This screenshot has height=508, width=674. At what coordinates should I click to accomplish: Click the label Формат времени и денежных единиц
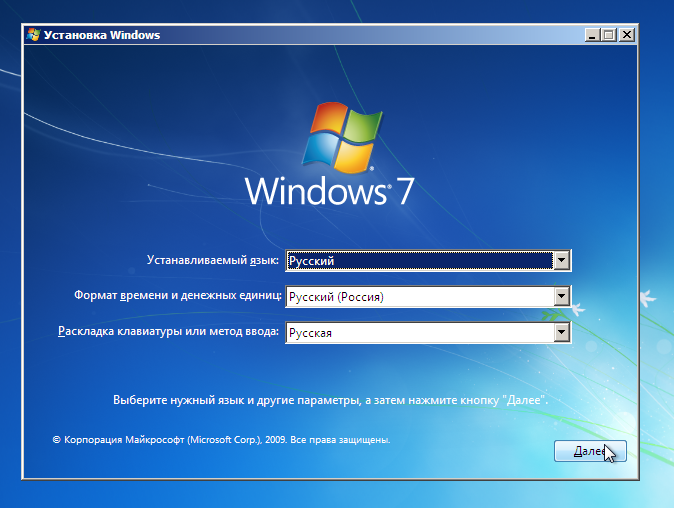coord(178,295)
